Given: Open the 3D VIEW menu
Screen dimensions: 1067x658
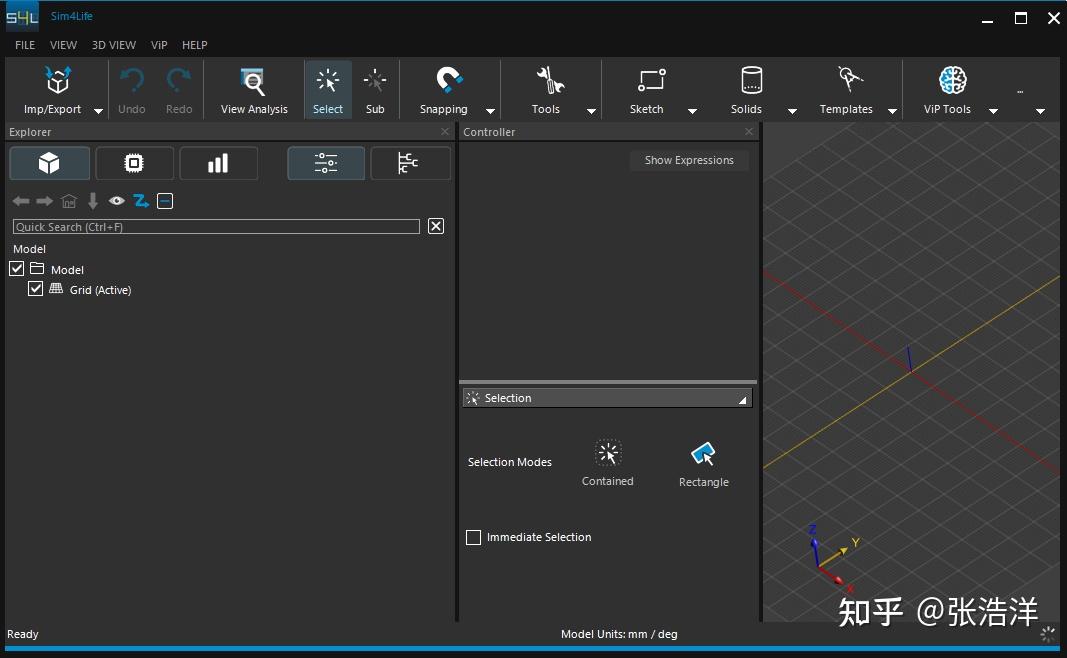Looking at the screenshot, I should point(113,45).
